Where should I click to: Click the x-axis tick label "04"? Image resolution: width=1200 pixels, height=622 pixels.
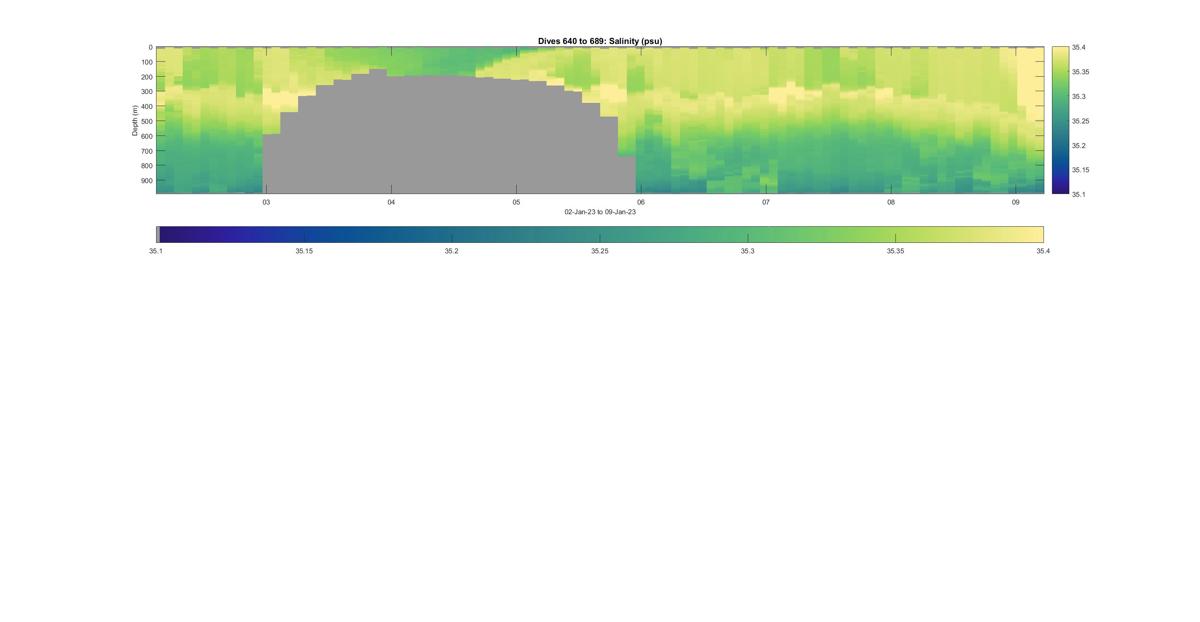point(391,202)
